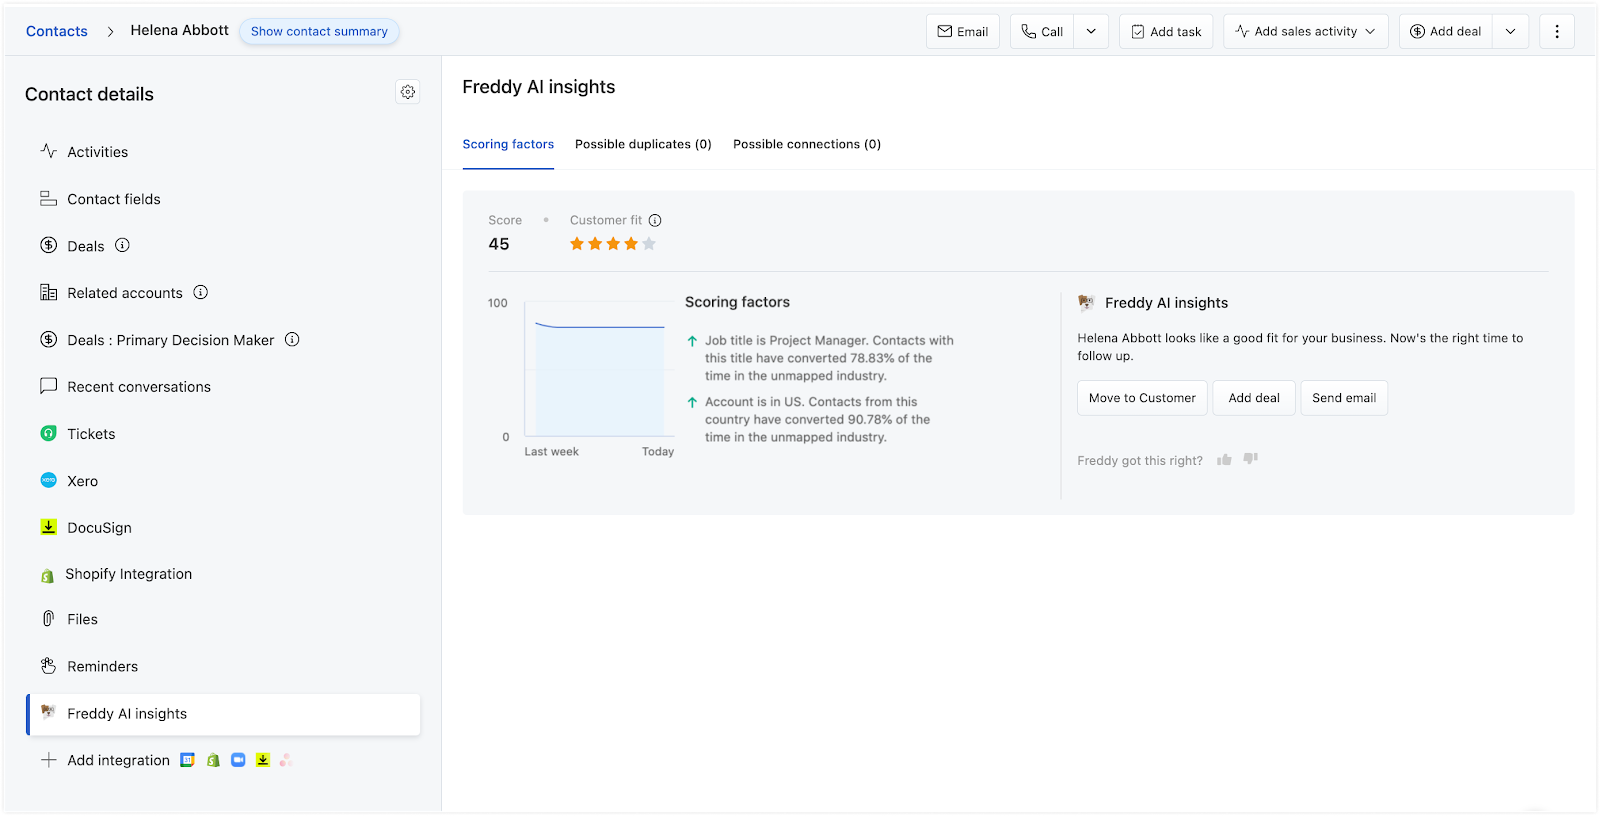Viewport: 1600px width, 816px height.
Task: Open Possible connections (0) tab
Action: point(807,144)
